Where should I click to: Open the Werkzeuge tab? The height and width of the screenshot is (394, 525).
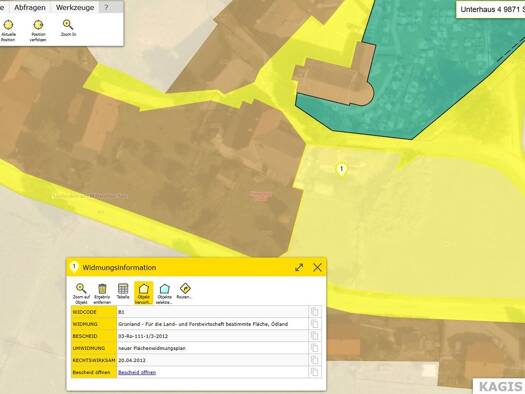point(75,7)
